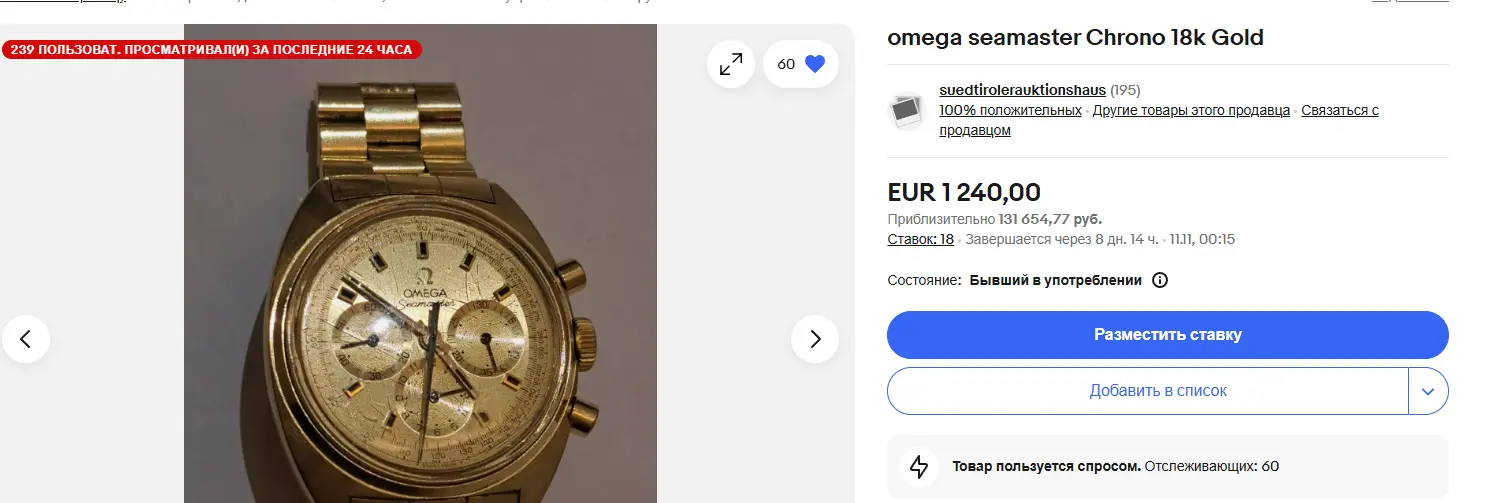This screenshot has width=1495, height=503.
Task: Open seller suedtirolerauktionshaus profile link
Action: pyautogui.click(x=1022, y=90)
